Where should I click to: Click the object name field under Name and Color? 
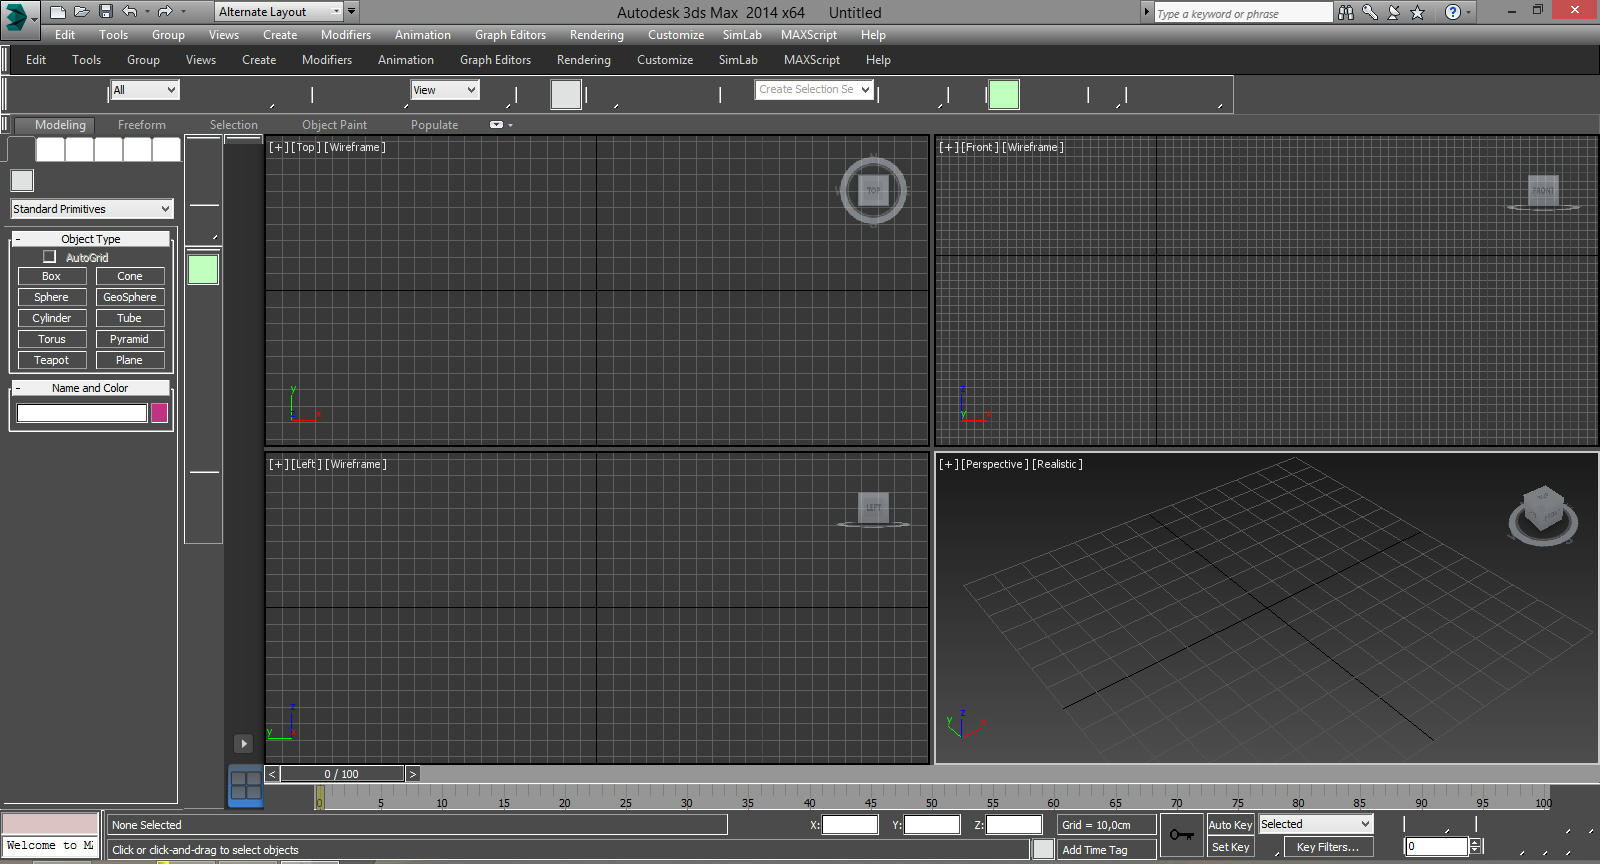pyautogui.click(x=82, y=413)
